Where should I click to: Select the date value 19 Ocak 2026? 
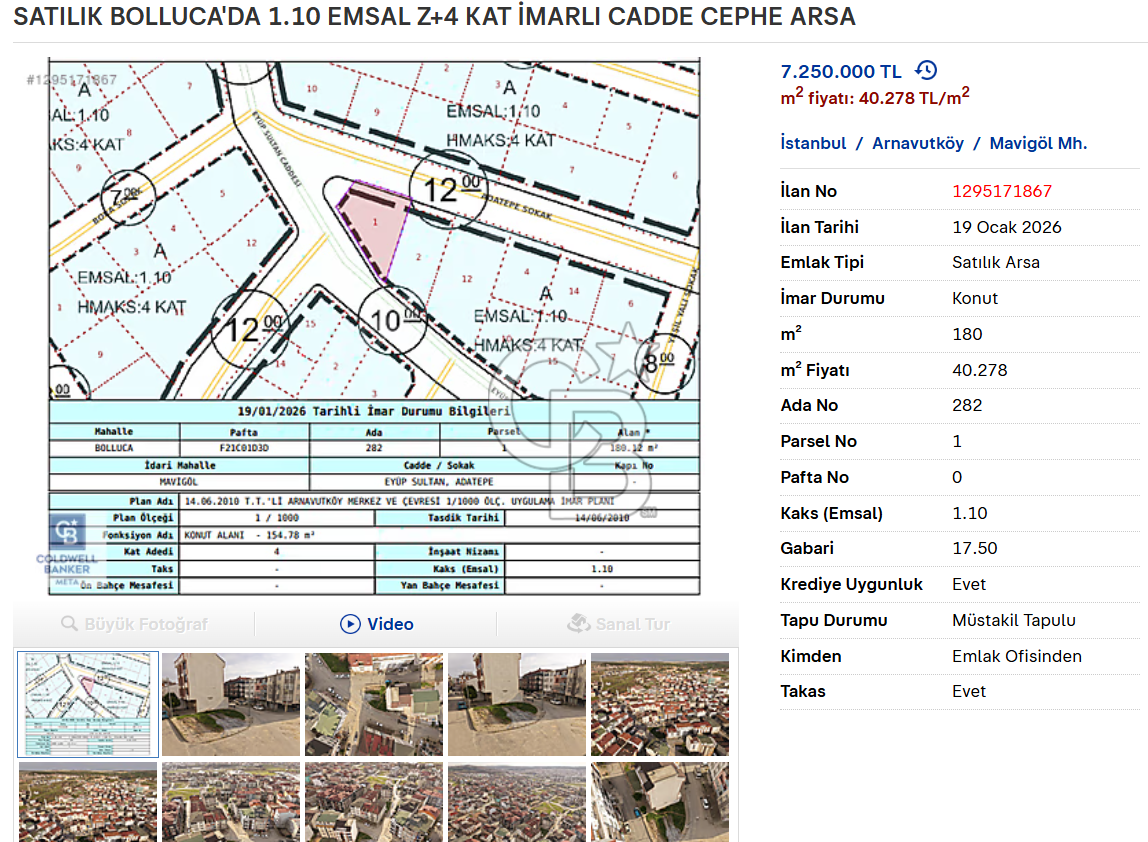(1006, 227)
